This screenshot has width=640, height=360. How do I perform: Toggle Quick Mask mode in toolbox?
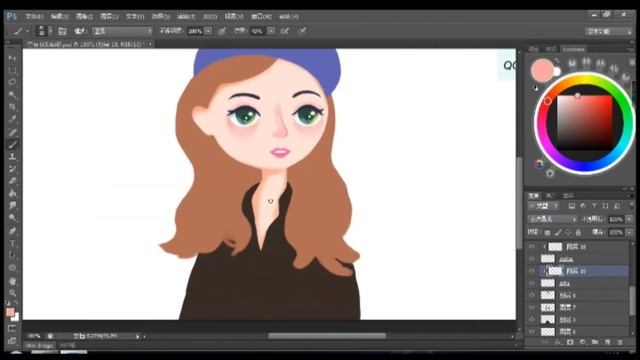point(12,329)
